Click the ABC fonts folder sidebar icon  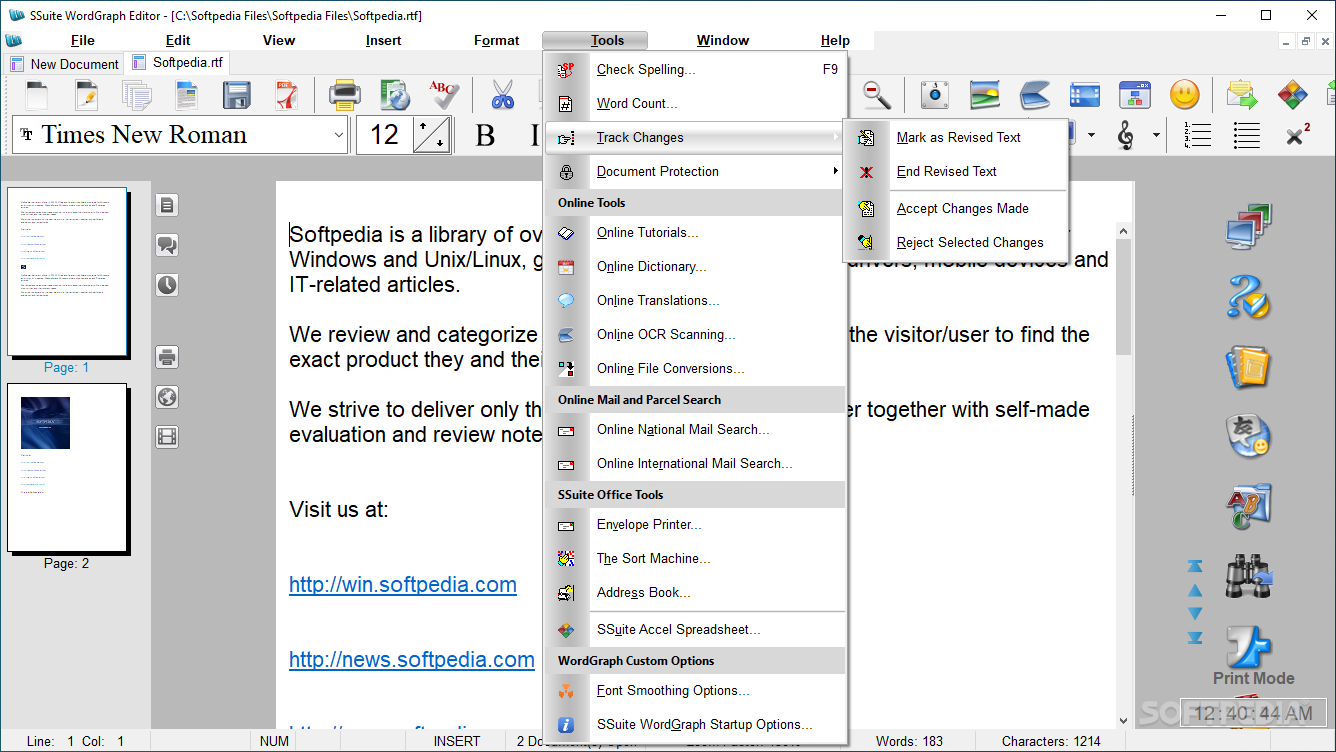(x=1249, y=506)
